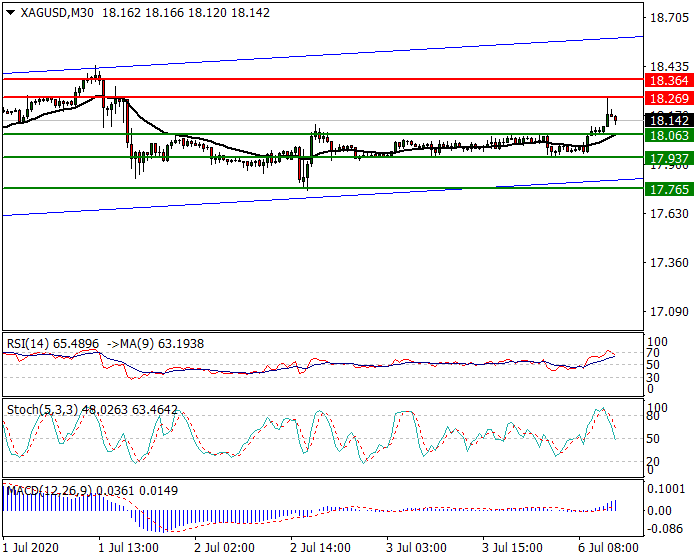The image size is (700, 560).
Task: Click the RSI(14) indicator label
Action: pyautogui.click(x=28, y=344)
